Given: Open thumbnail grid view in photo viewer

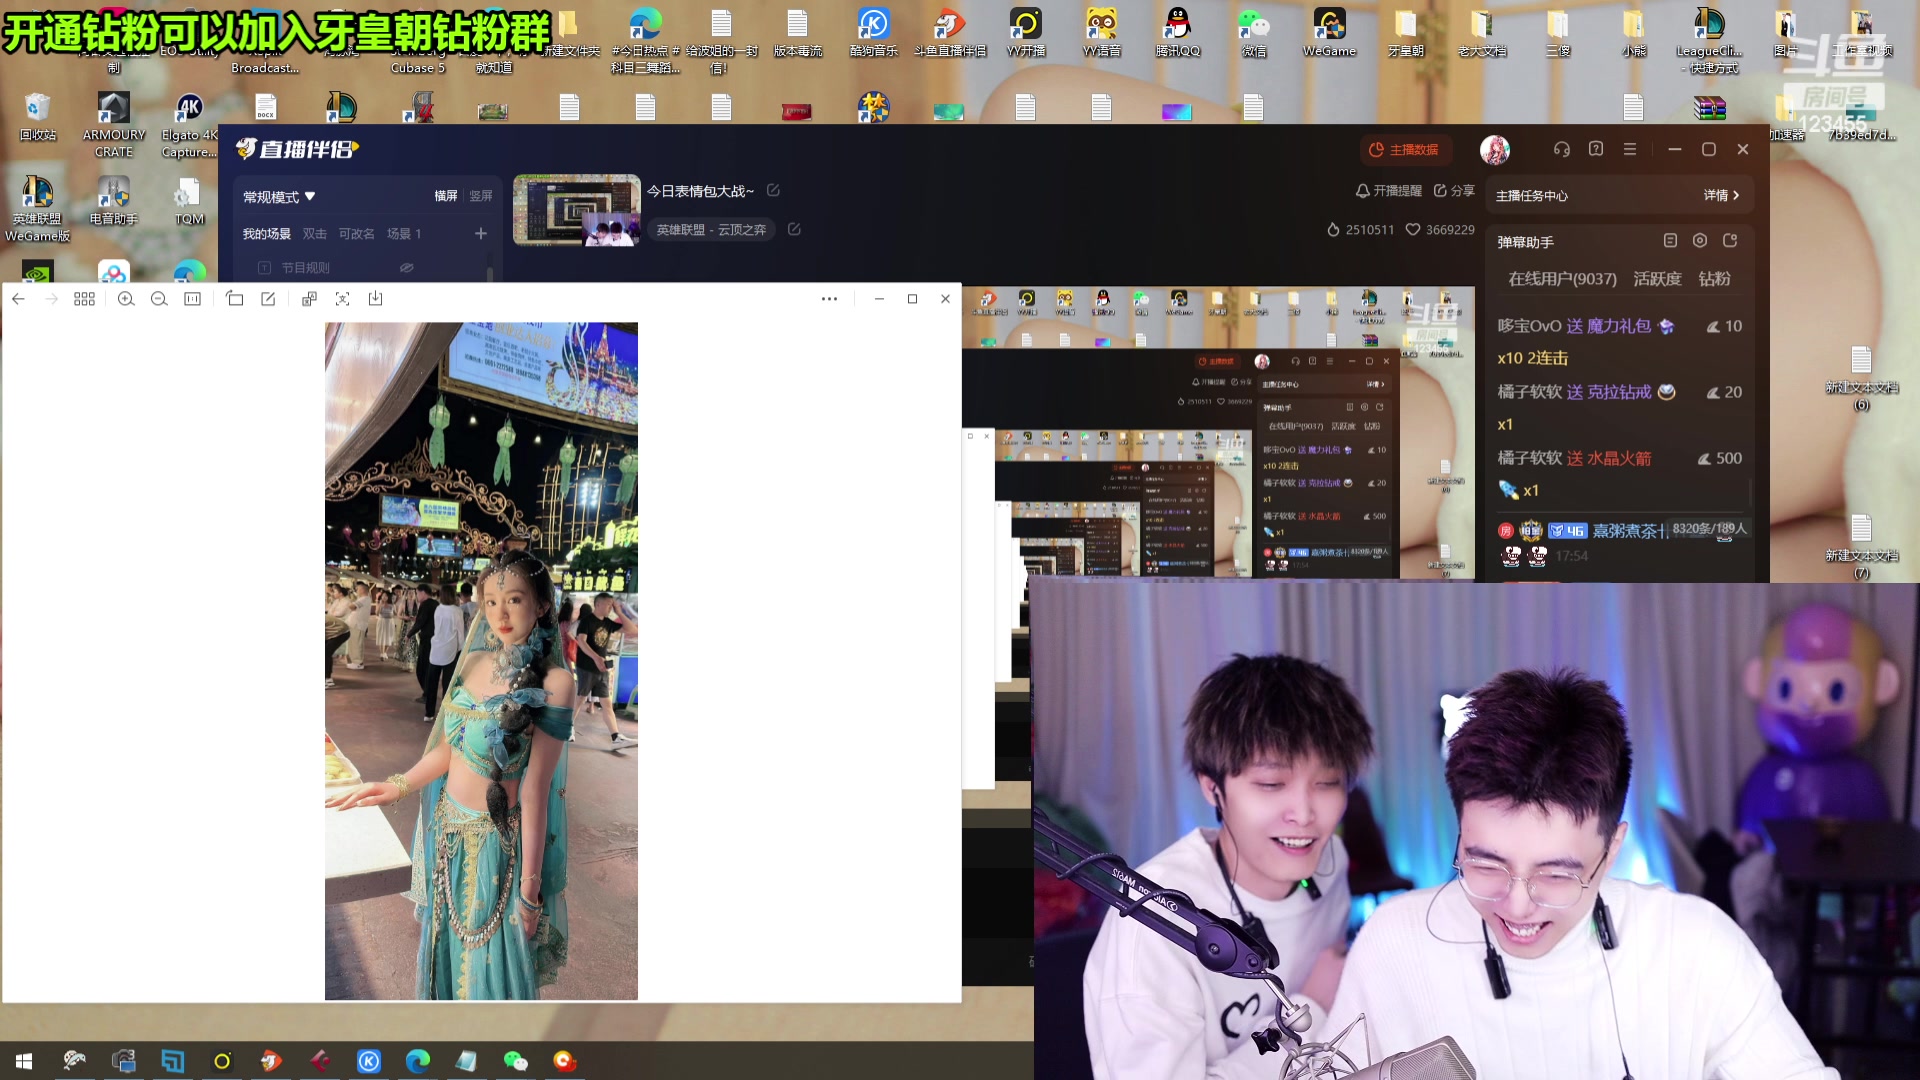Looking at the screenshot, I should [x=85, y=299].
